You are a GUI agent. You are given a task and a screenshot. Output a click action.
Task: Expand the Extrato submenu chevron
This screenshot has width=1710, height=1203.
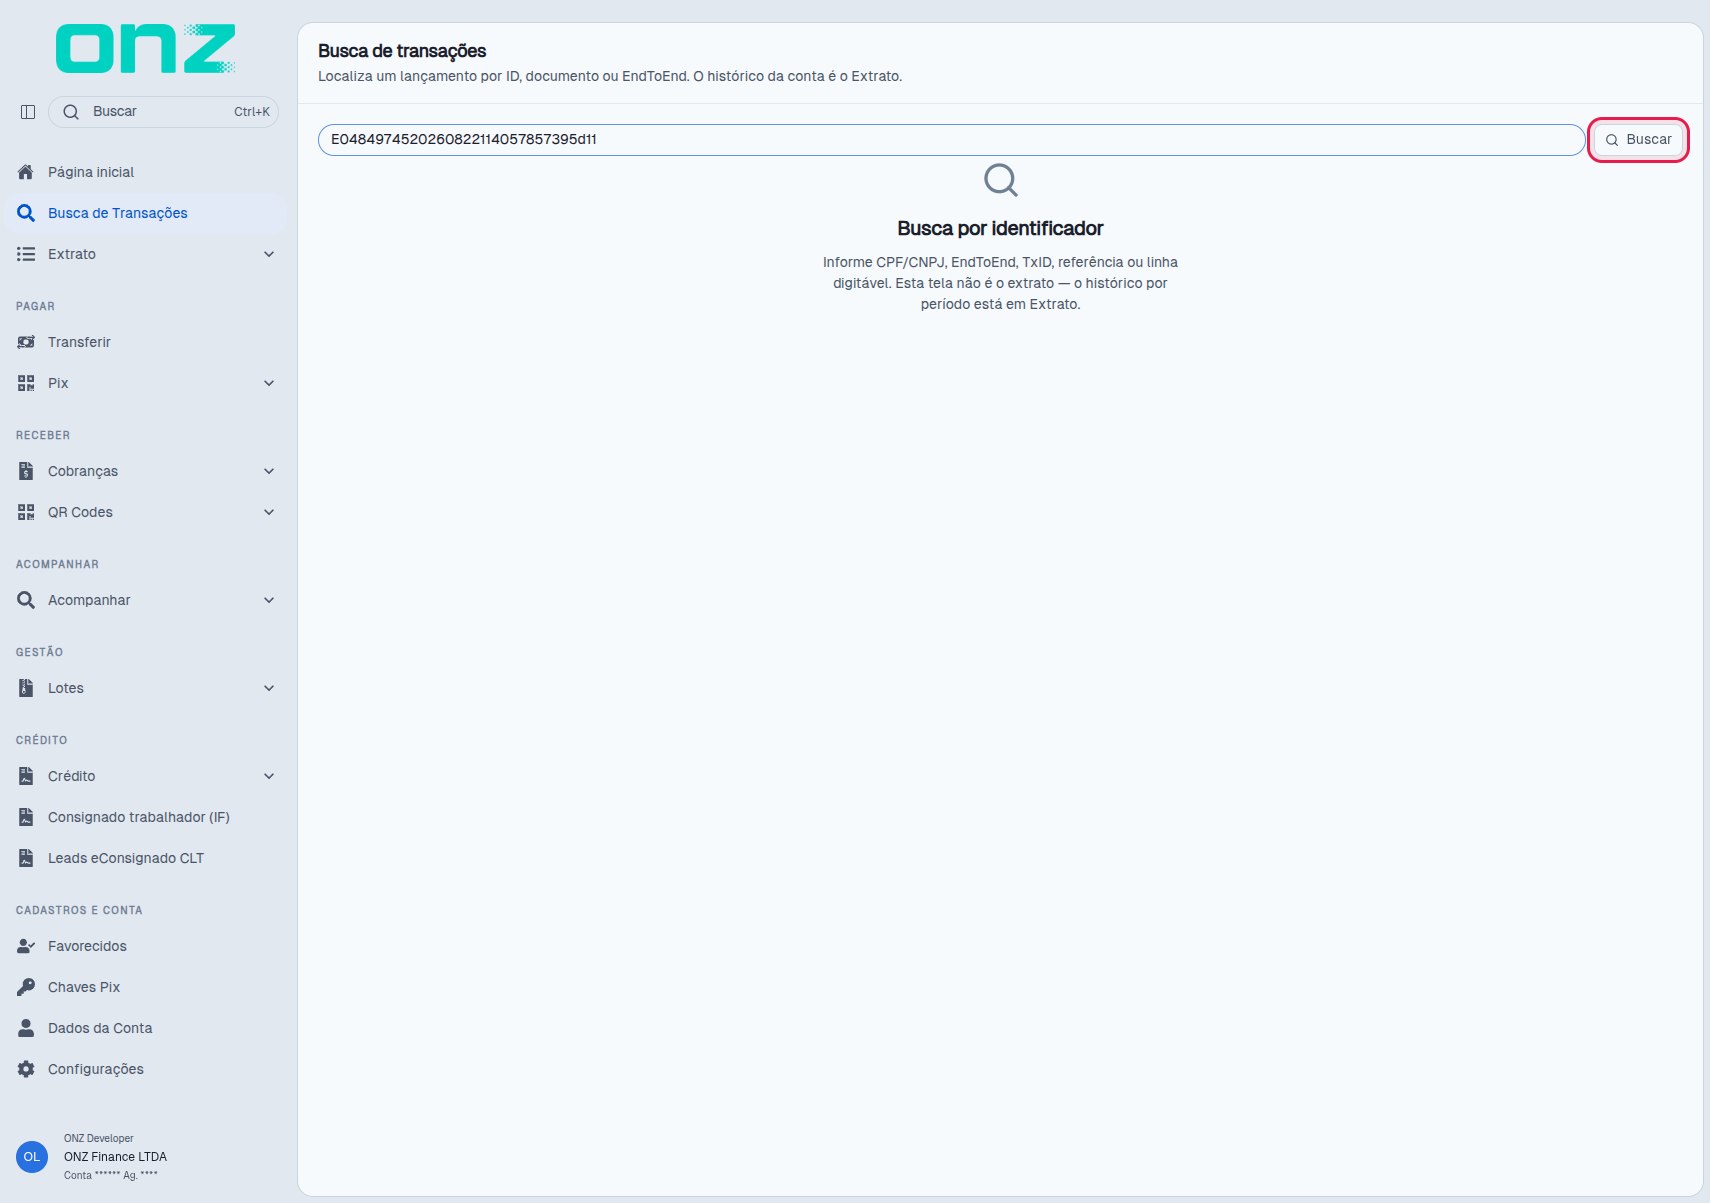[x=269, y=254]
